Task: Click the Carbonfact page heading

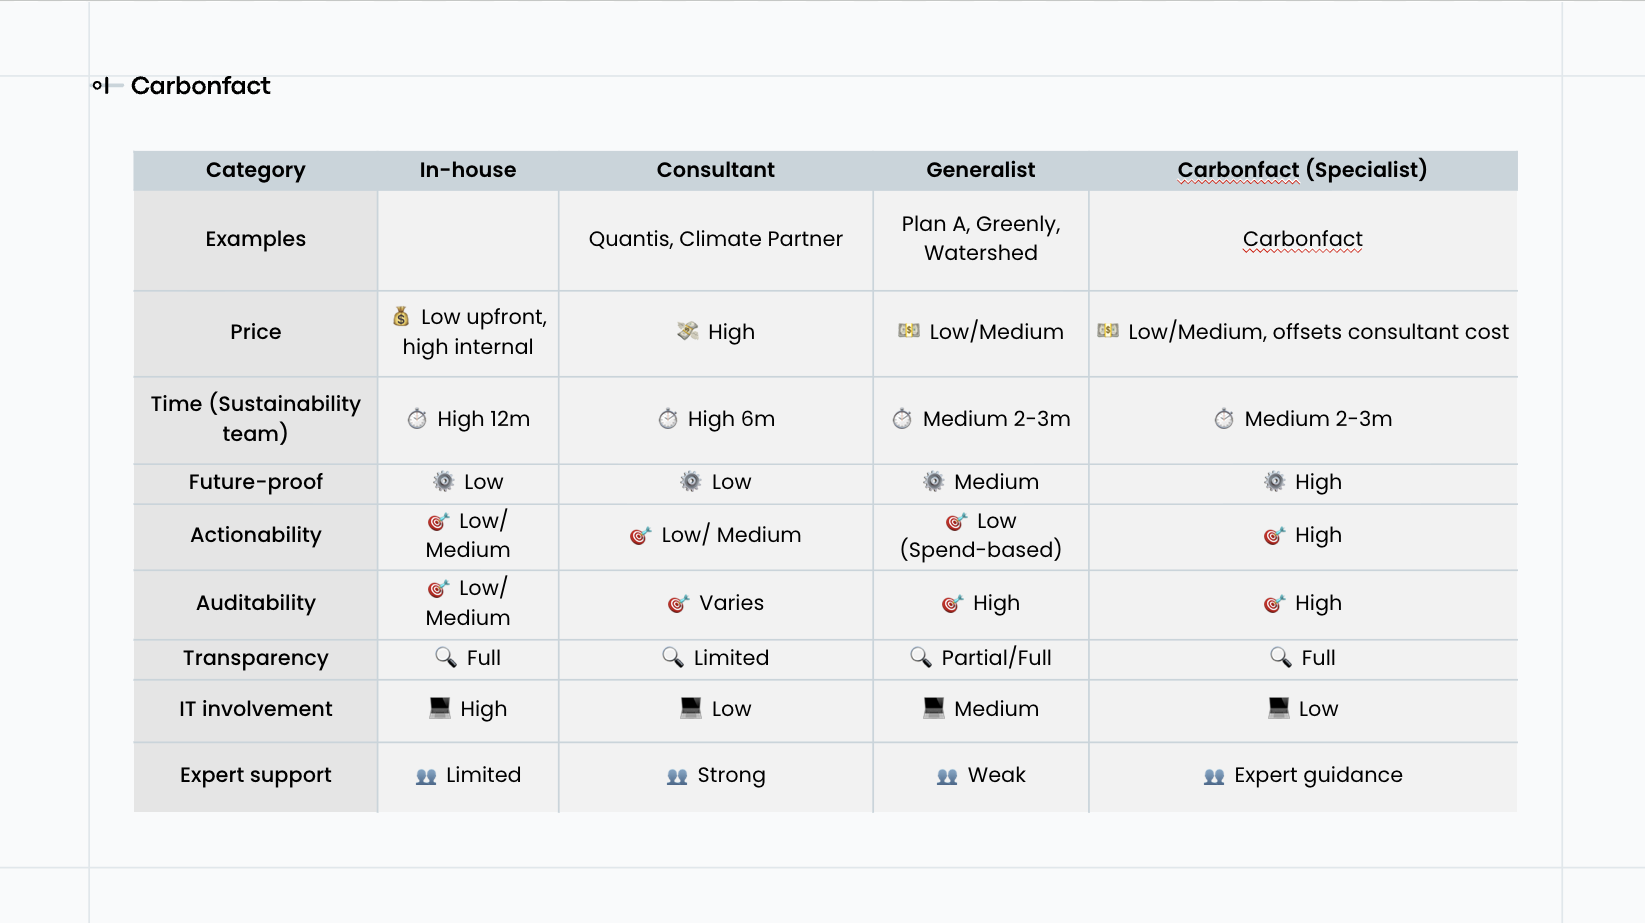Action: click(x=200, y=86)
